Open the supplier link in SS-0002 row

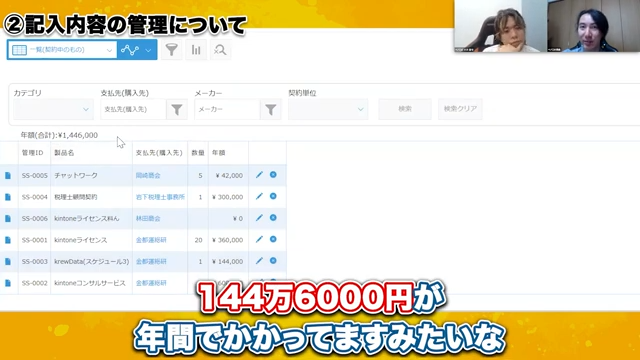click(x=151, y=283)
